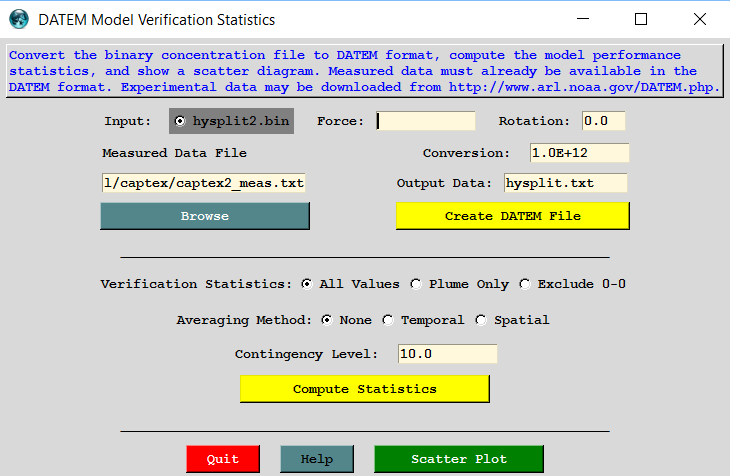Choose Spatial averaging method
Viewport: 730px width, 476px height.
click(481, 320)
